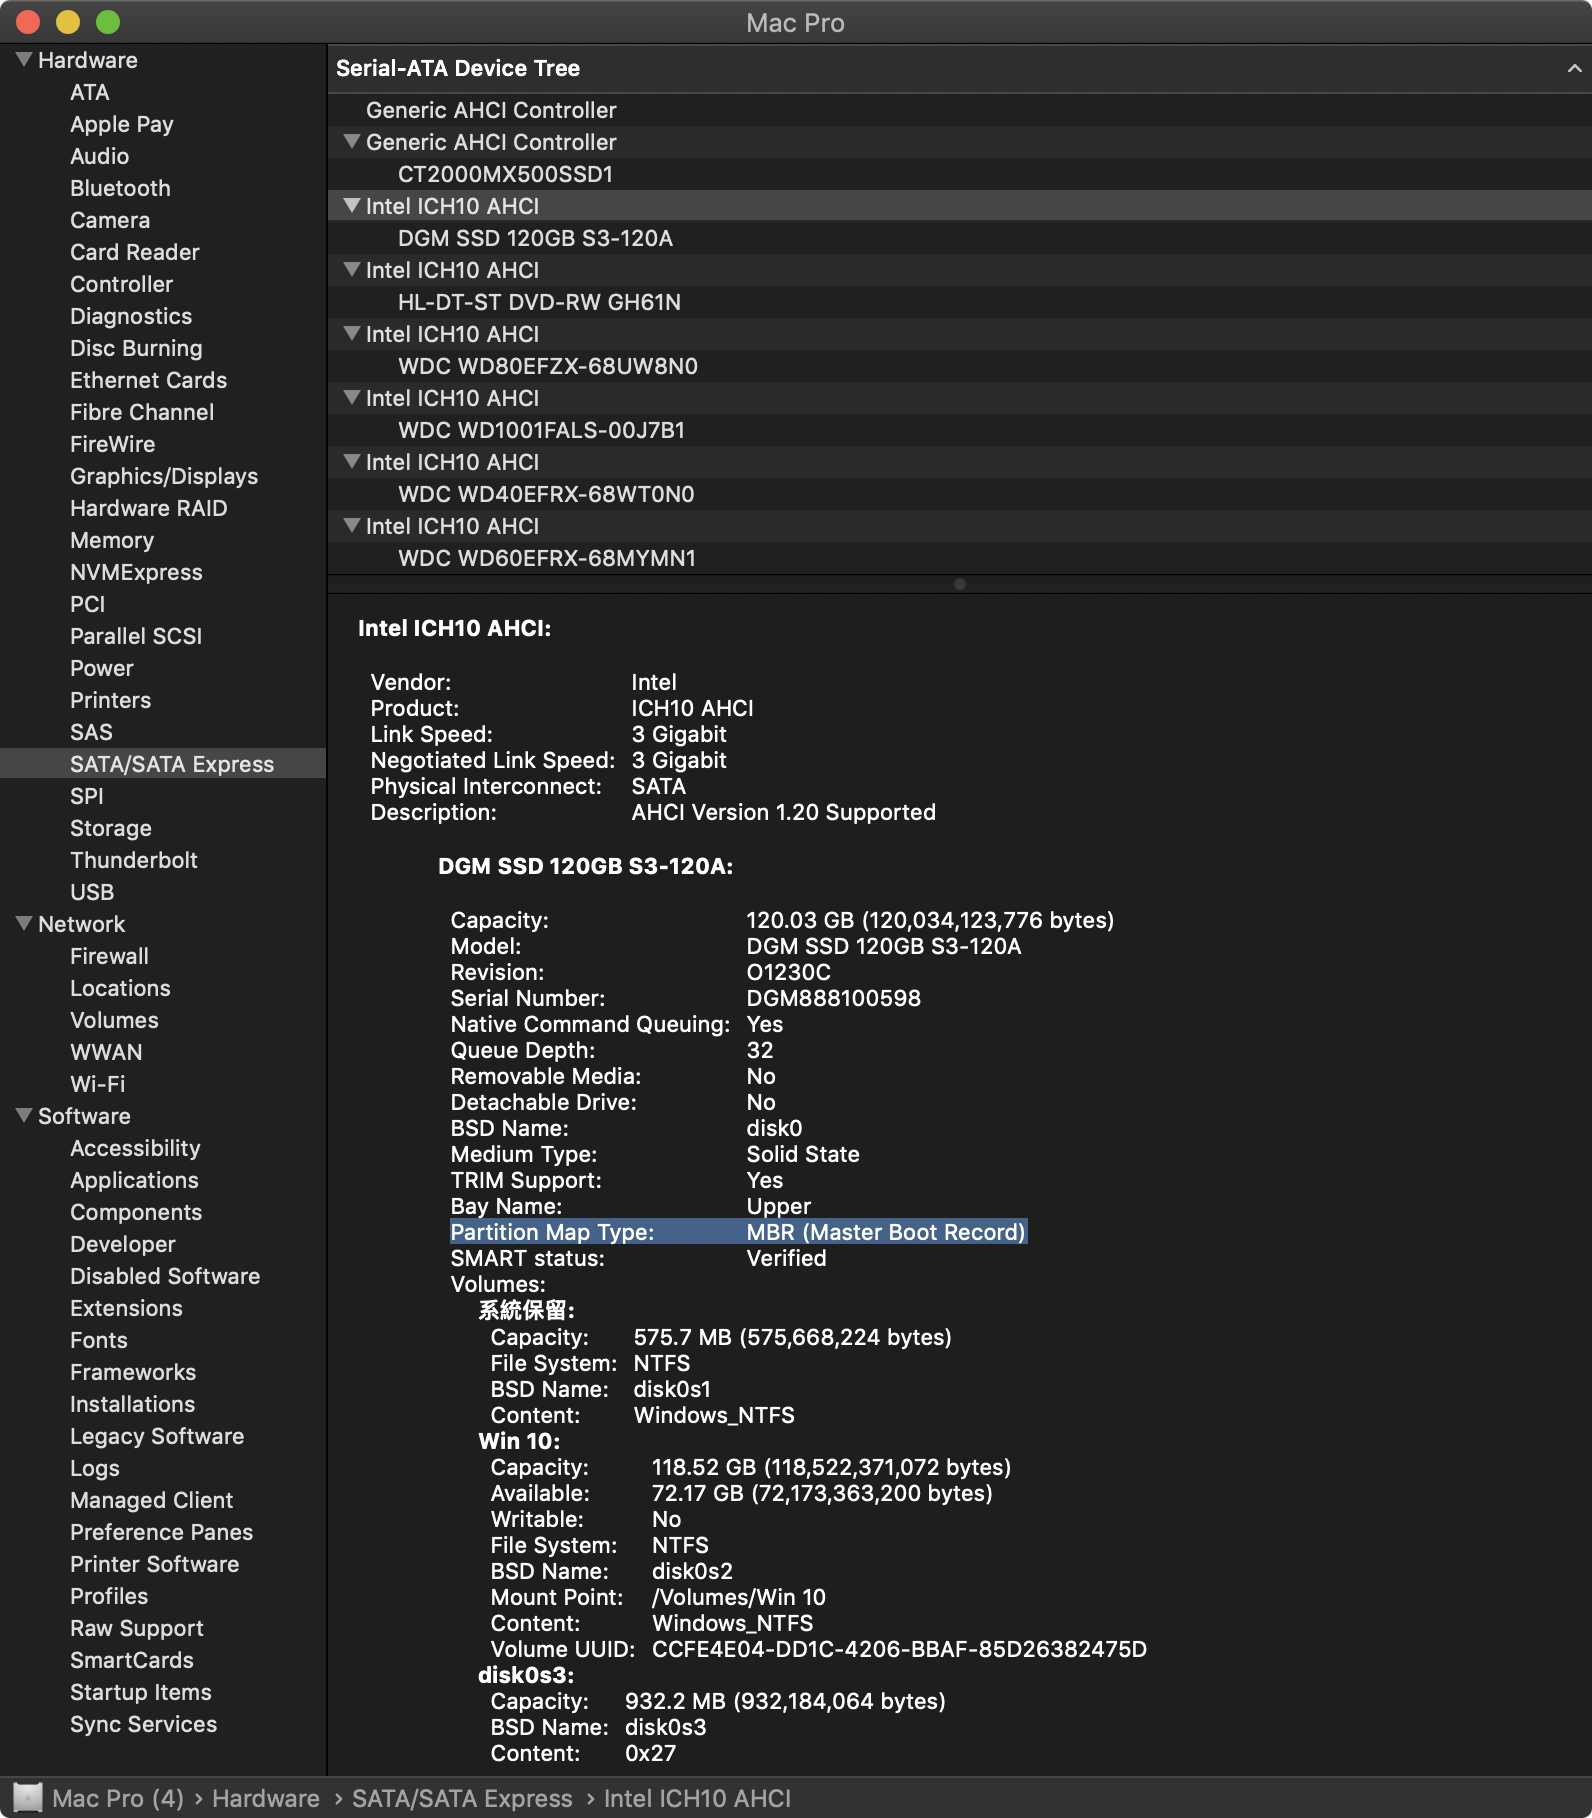1592x1818 pixels.
Task: Click the Volume UUID value text
Action: pyautogui.click(x=899, y=1649)
